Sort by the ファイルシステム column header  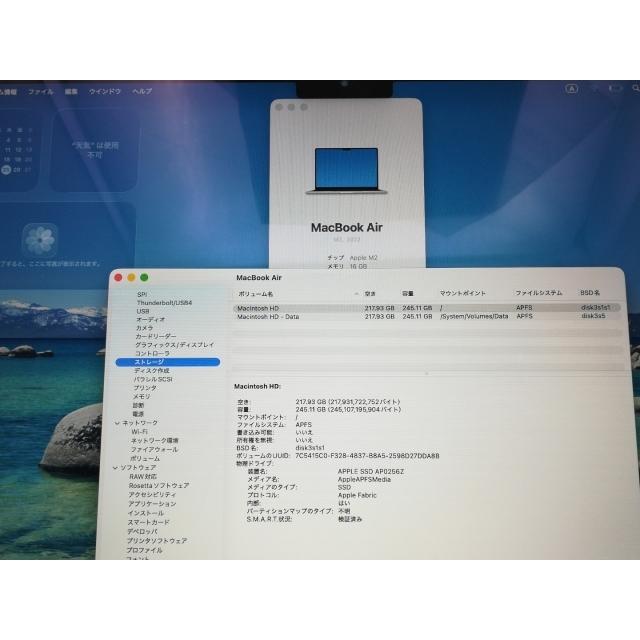point(538,293)
